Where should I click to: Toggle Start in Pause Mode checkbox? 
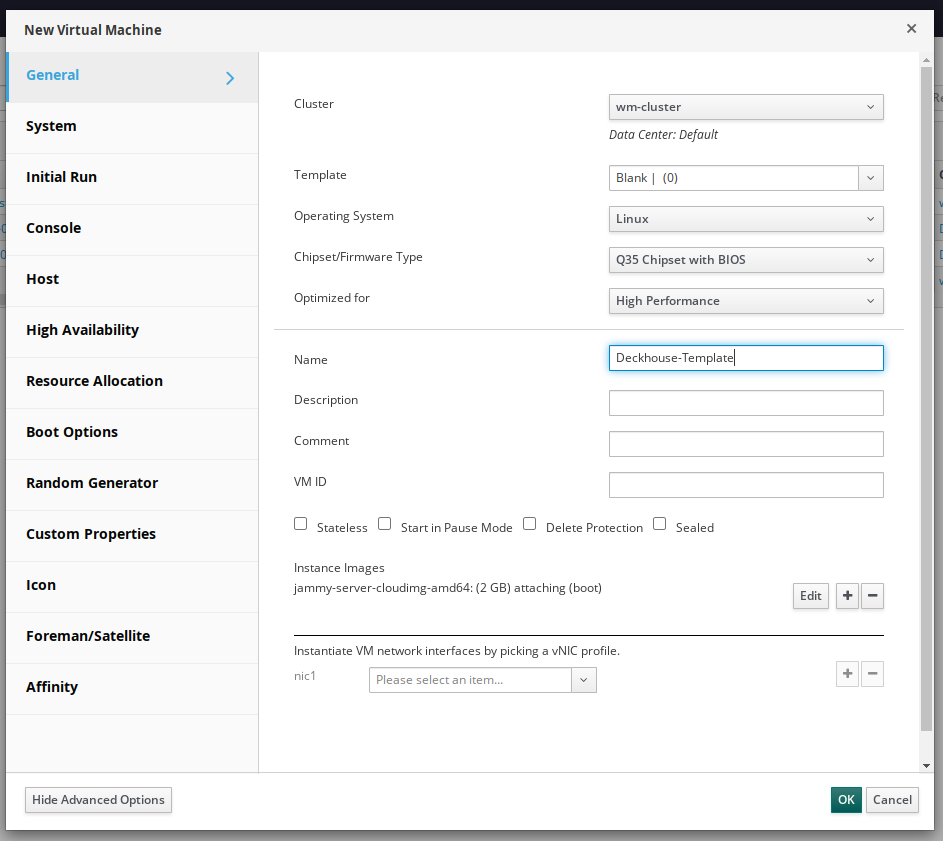tap(384, 524)
